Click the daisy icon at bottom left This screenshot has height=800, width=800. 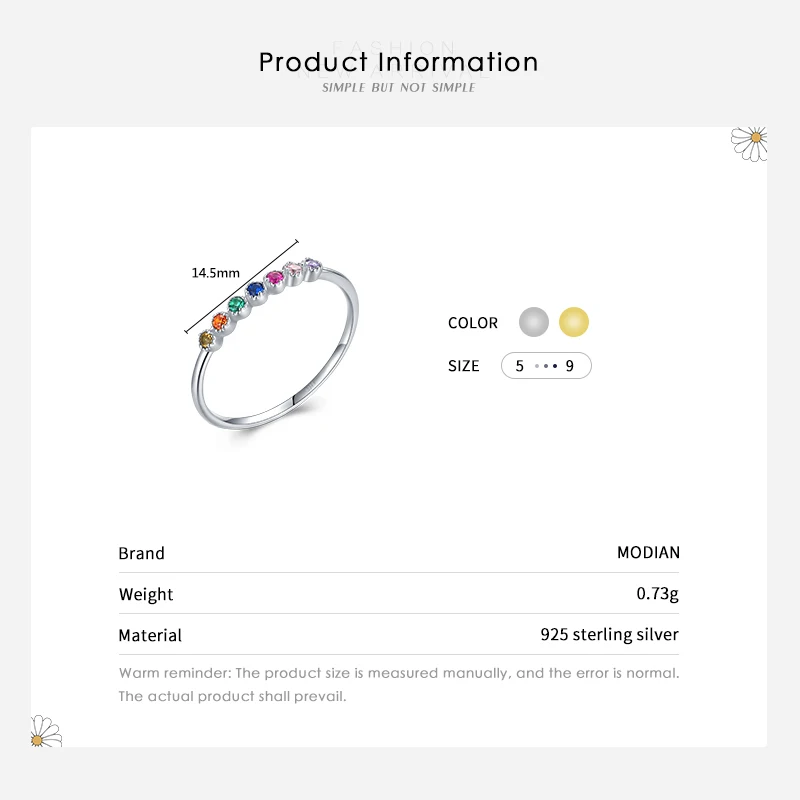[x=46, y=731]
